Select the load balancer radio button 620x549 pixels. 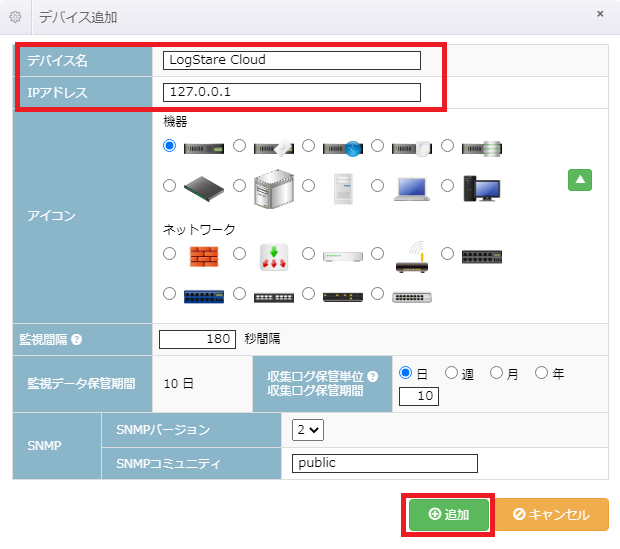point(239,254)
